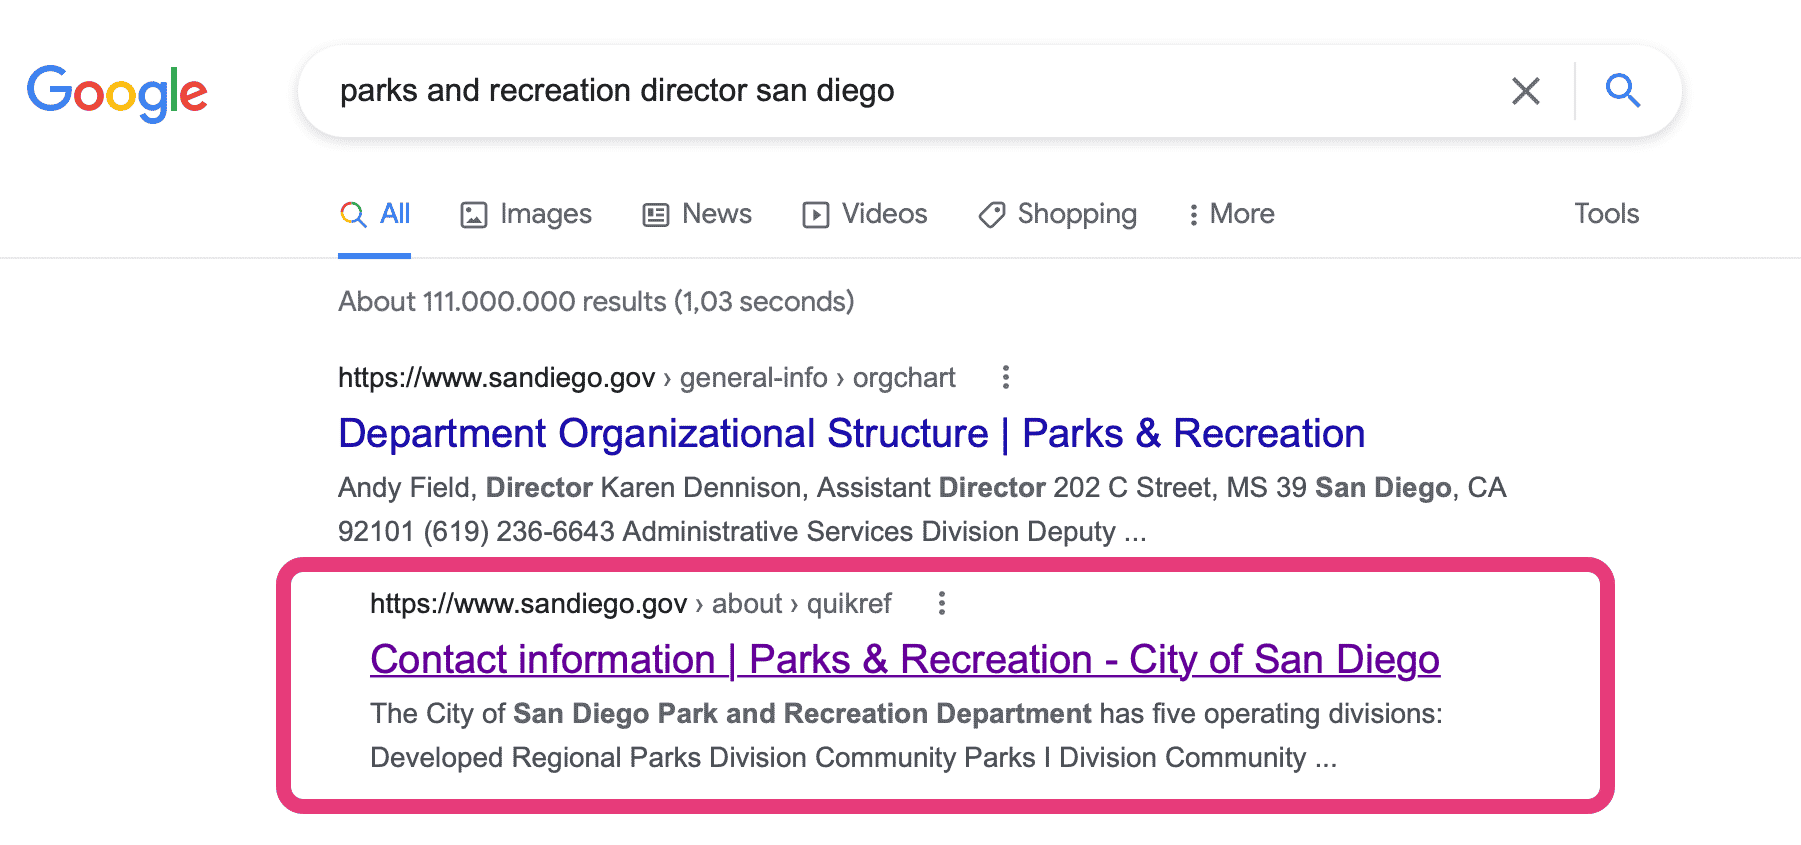Click the Andy Field, Director snippet text
Screen dimensions: 1801x845
click(x=922, y=509)
